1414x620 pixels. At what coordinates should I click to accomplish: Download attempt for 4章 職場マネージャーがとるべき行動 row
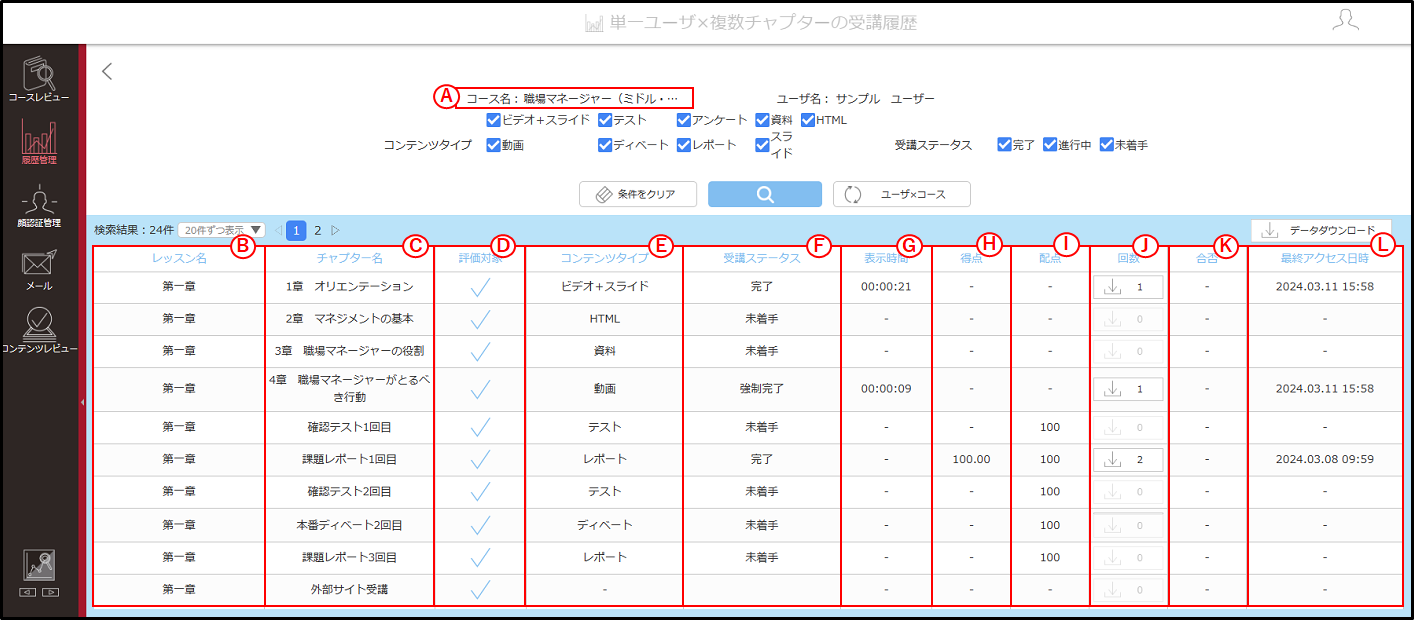1127,388
